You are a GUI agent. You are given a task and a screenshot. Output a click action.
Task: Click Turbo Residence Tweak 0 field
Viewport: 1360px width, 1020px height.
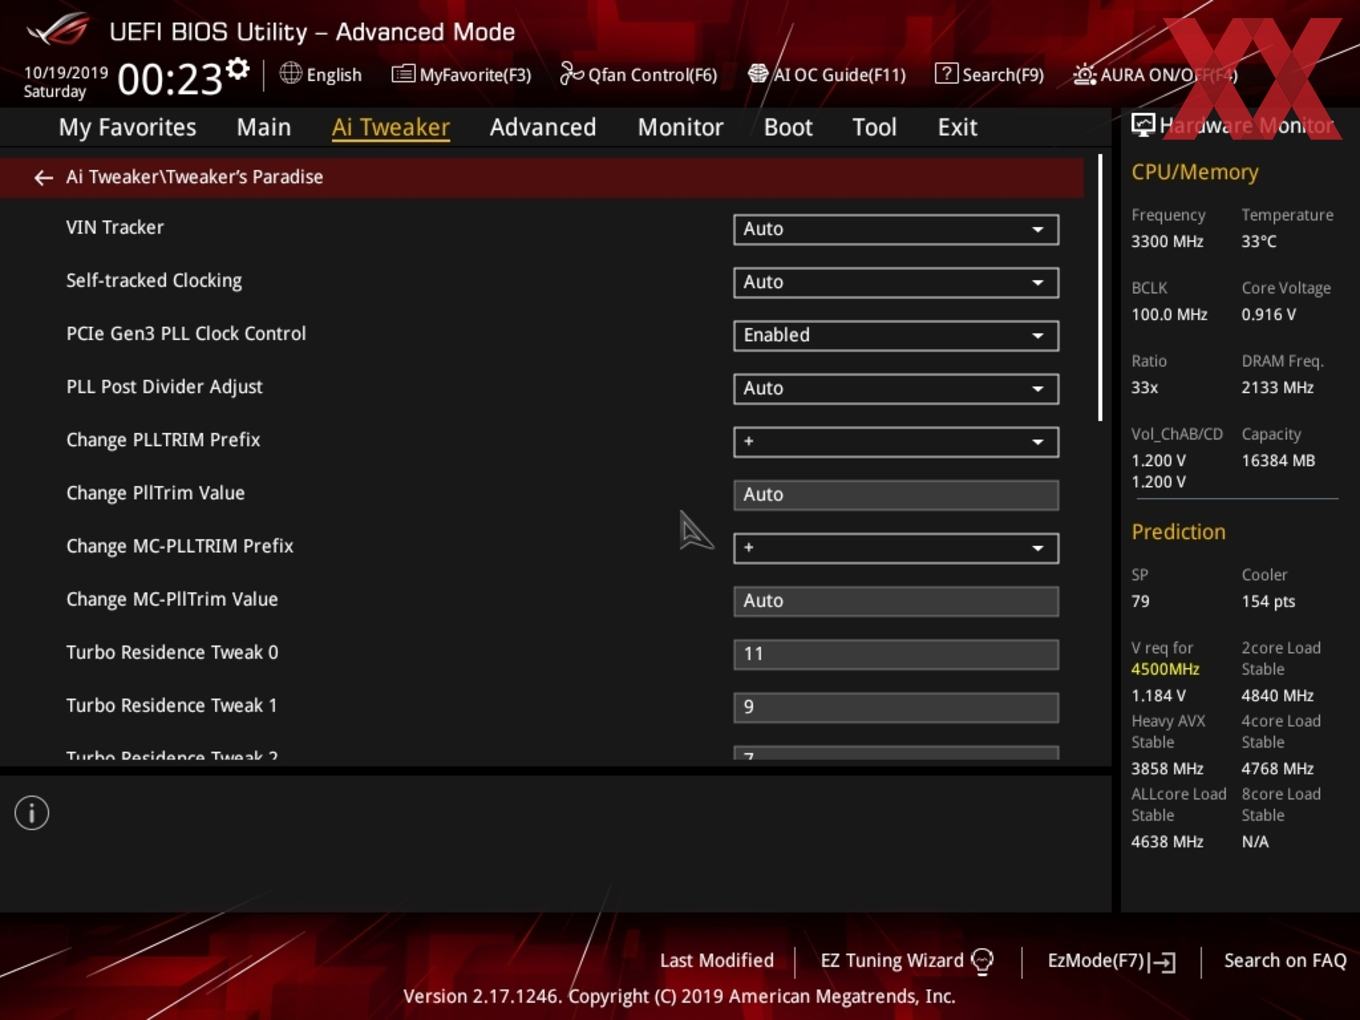(896, 653)
